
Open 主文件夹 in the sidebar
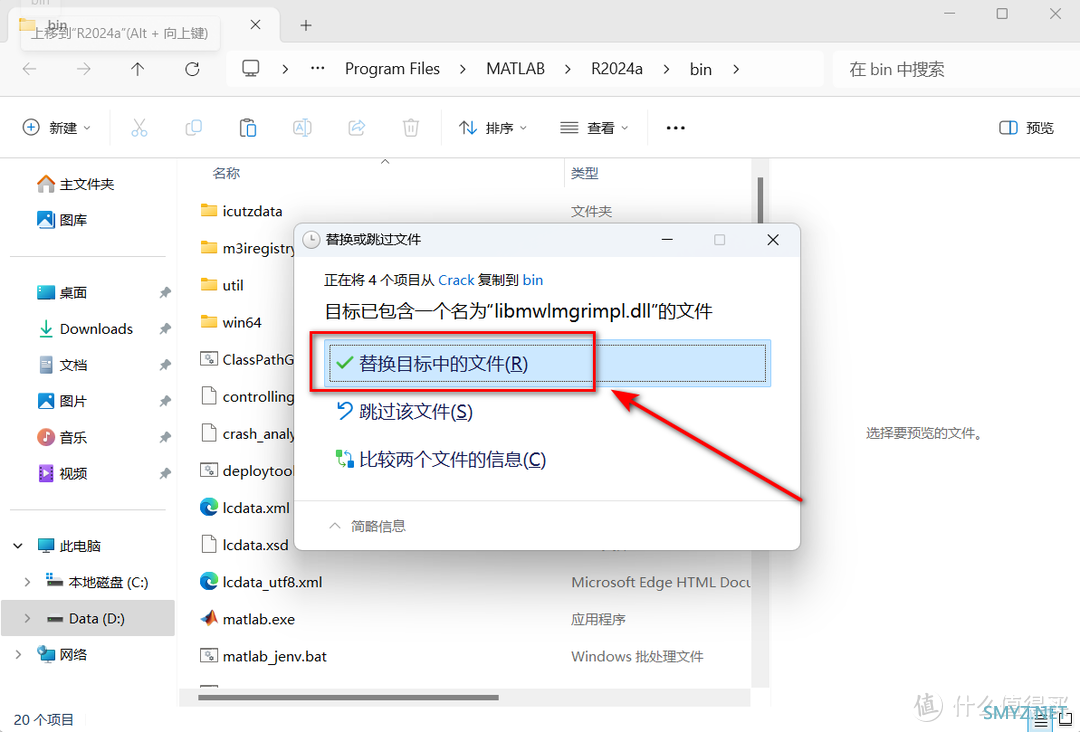(x=75, y=184)
